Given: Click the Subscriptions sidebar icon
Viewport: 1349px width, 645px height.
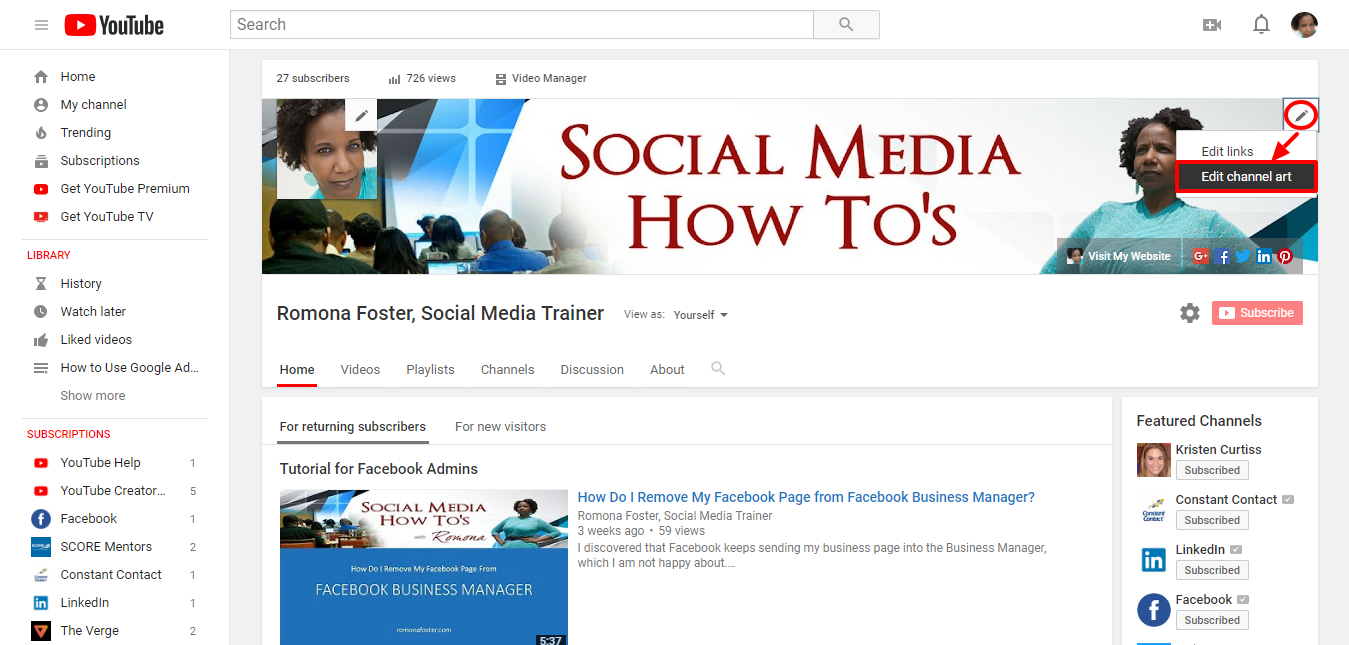Looking at the screenshot, I should 41,161.
